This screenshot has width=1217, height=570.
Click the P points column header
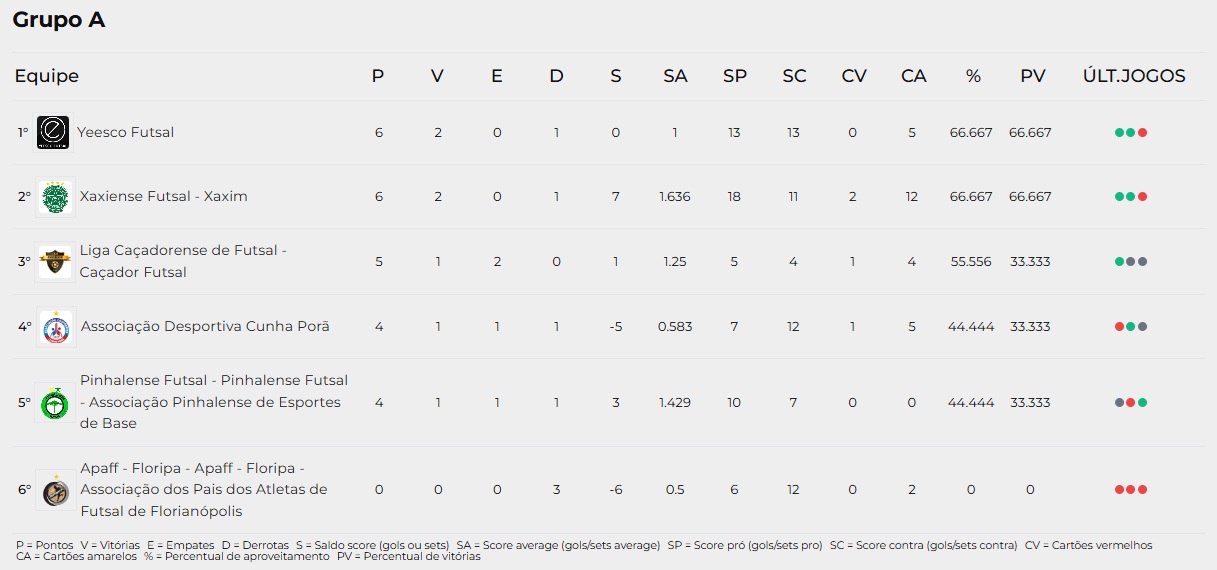(378, 76)
